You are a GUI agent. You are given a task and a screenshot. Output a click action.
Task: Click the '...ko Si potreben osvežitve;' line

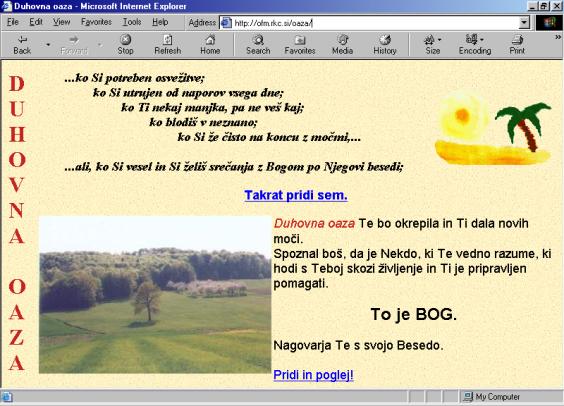click(x=135, y=78)
